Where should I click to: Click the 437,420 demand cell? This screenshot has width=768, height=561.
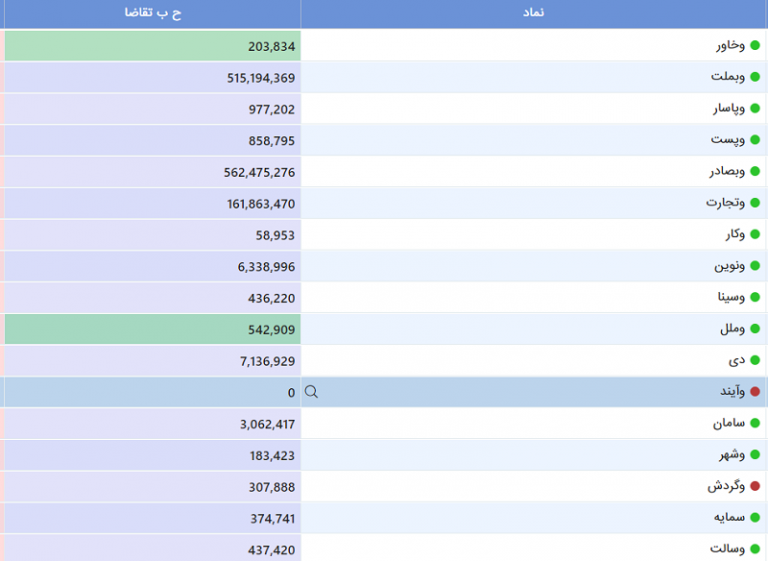point(152,548)
